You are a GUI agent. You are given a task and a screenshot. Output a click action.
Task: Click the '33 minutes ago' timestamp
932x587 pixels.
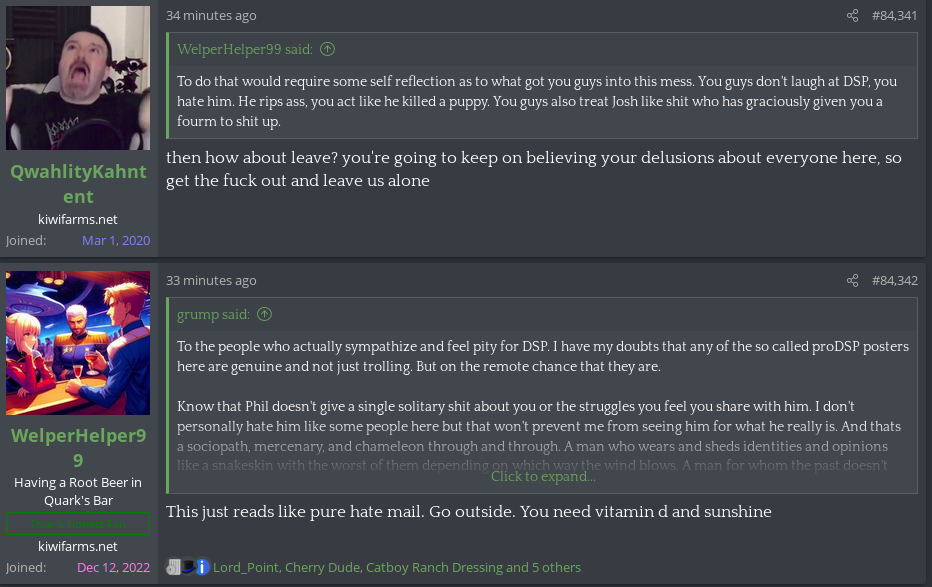pyautogui.click(x=211, y=280)
